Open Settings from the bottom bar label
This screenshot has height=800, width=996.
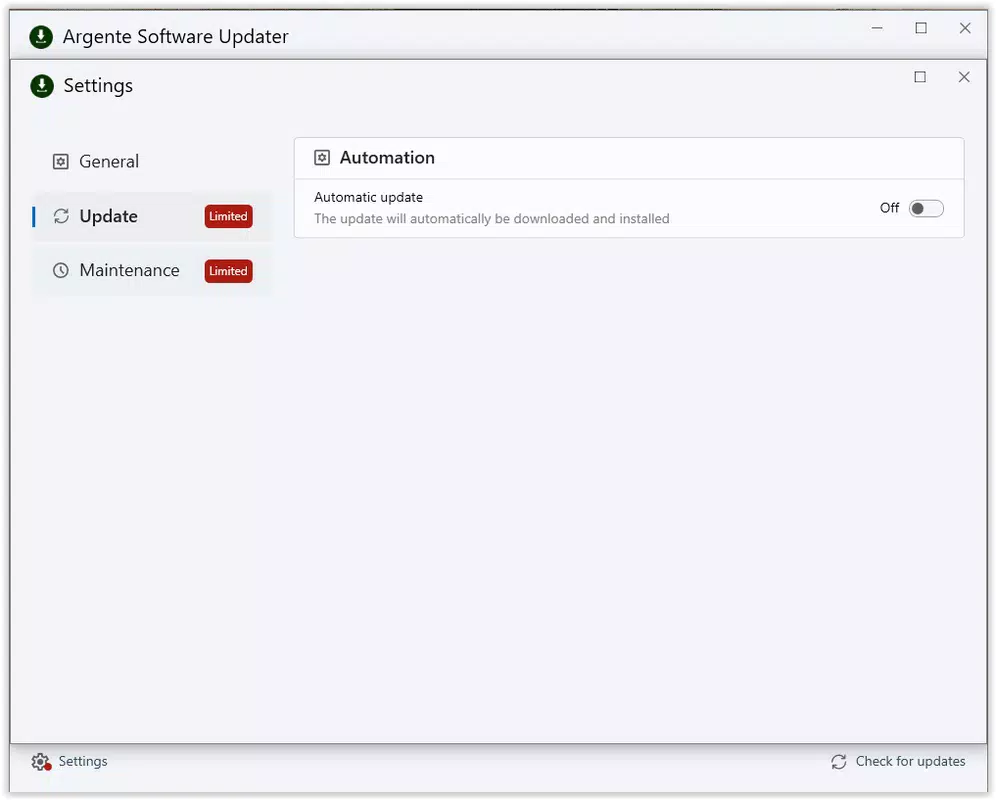pos(83,761)
